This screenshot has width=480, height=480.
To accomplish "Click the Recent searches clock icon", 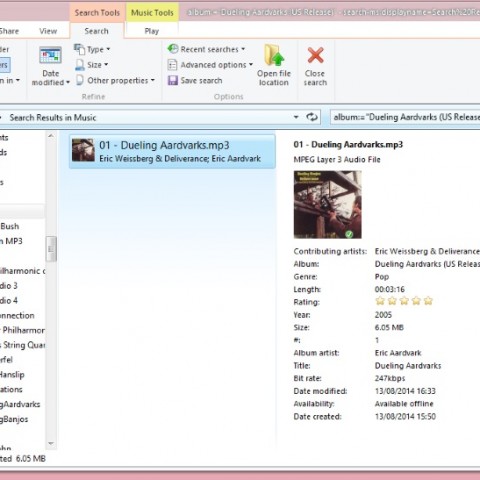I will pyautogui.click(x=173, y=49).
